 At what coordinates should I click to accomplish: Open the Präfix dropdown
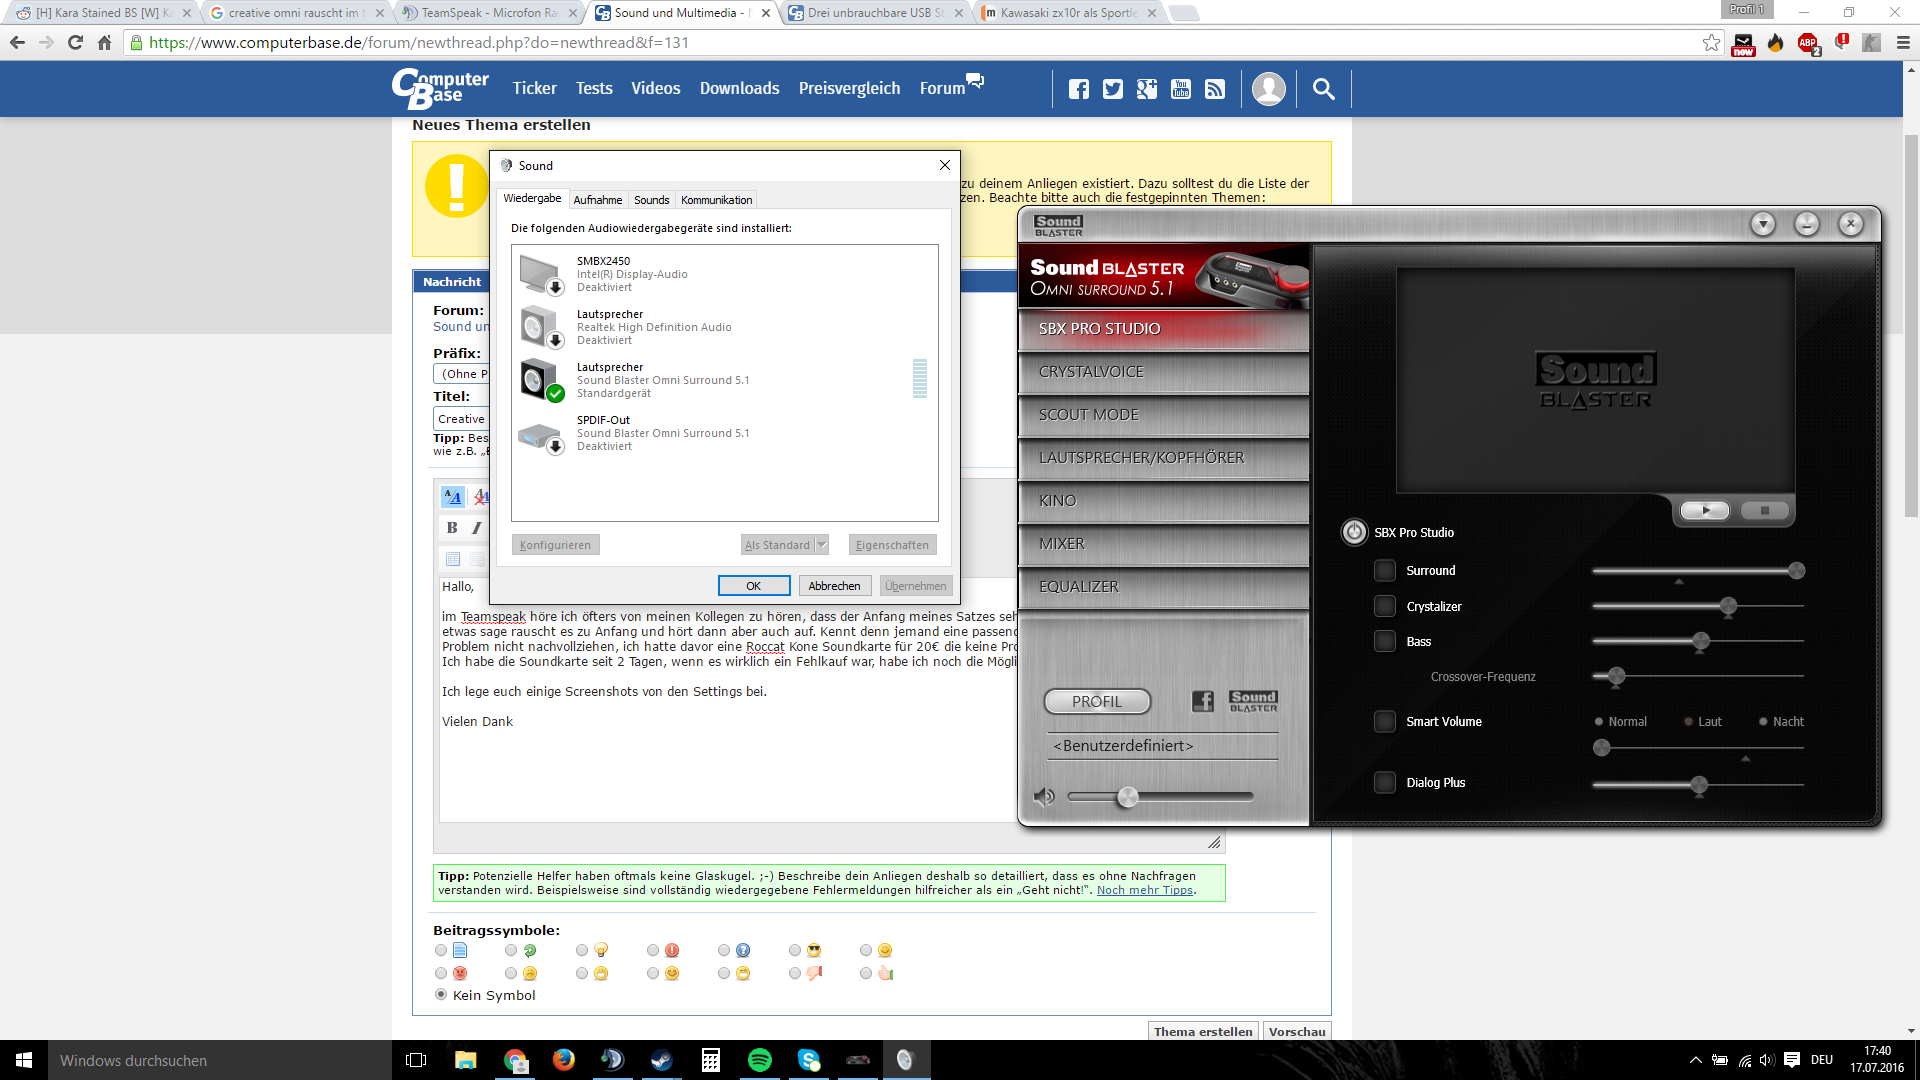(x=461, y=374)
